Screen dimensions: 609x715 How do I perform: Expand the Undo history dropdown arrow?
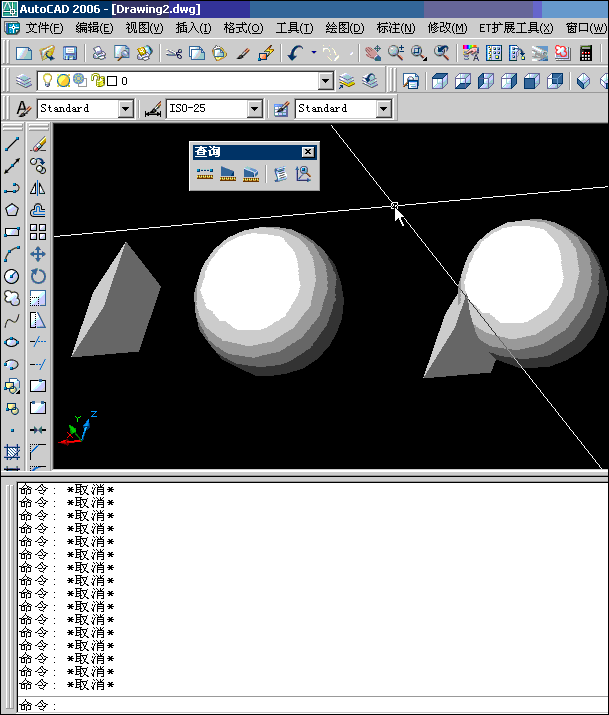point(314,53)
